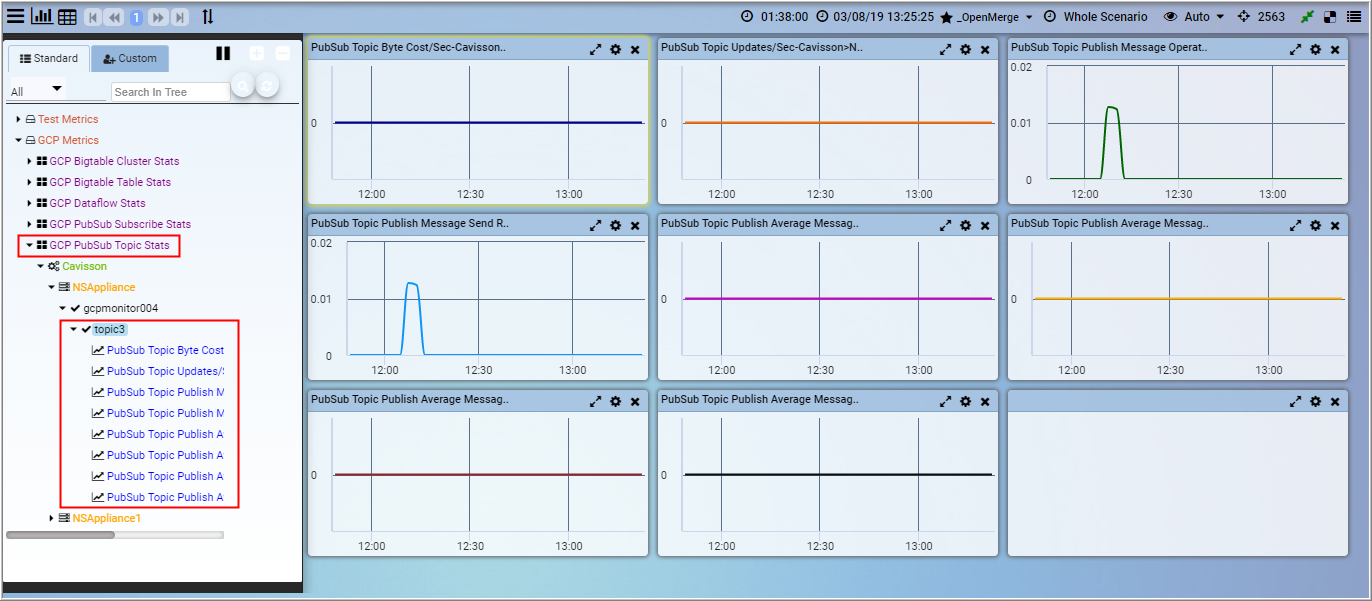Jump to the last page of panels
The width and height of the screenshot is (1372, 601).
(x=179, y=17)
